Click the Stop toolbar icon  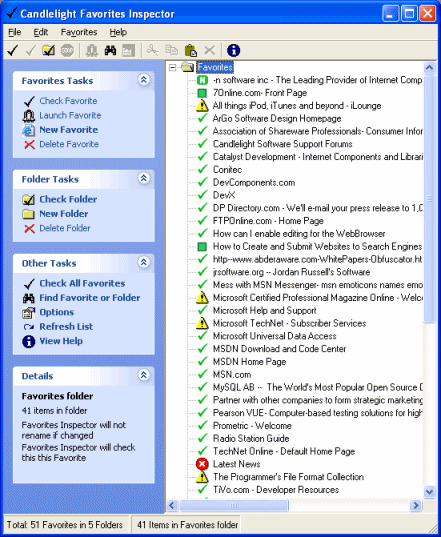[67, 51]
